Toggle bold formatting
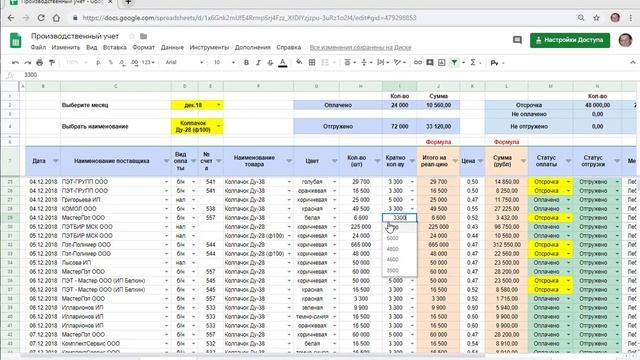Viewport: 640px width, 360px height. click(246, 62)
